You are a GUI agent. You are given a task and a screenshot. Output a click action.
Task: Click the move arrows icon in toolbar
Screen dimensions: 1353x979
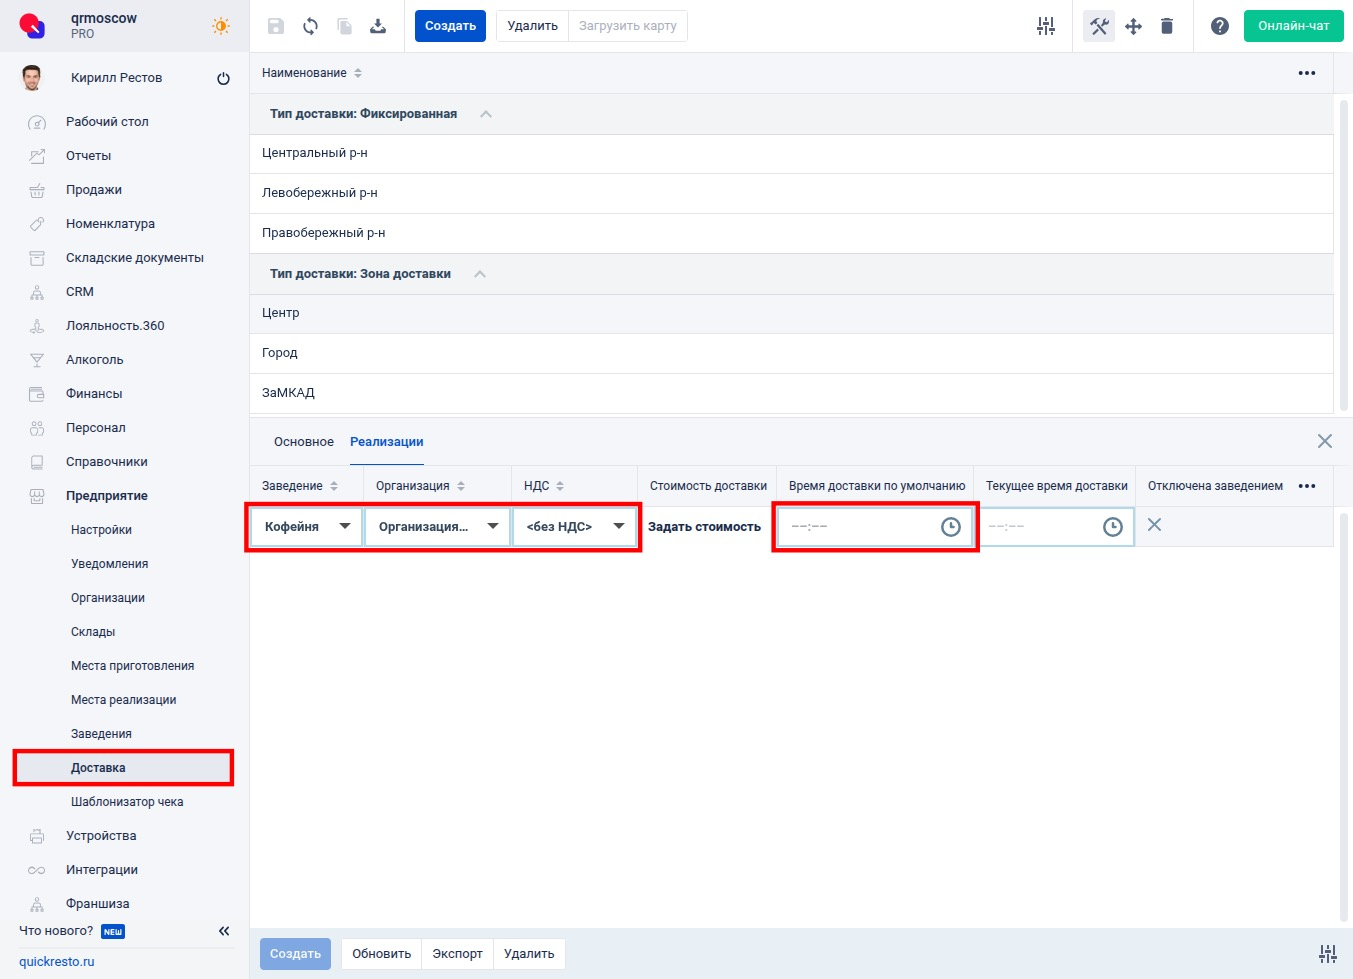[1133, 26]
